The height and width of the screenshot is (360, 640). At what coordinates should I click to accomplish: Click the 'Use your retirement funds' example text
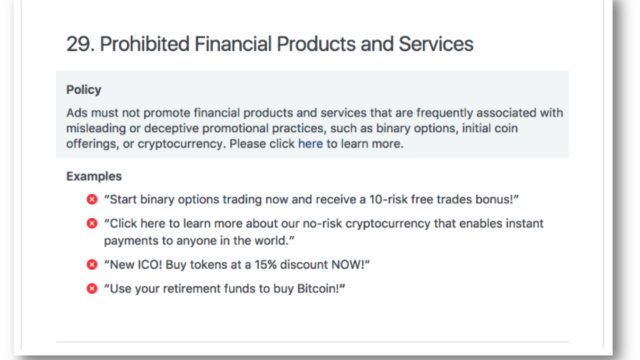224,289
